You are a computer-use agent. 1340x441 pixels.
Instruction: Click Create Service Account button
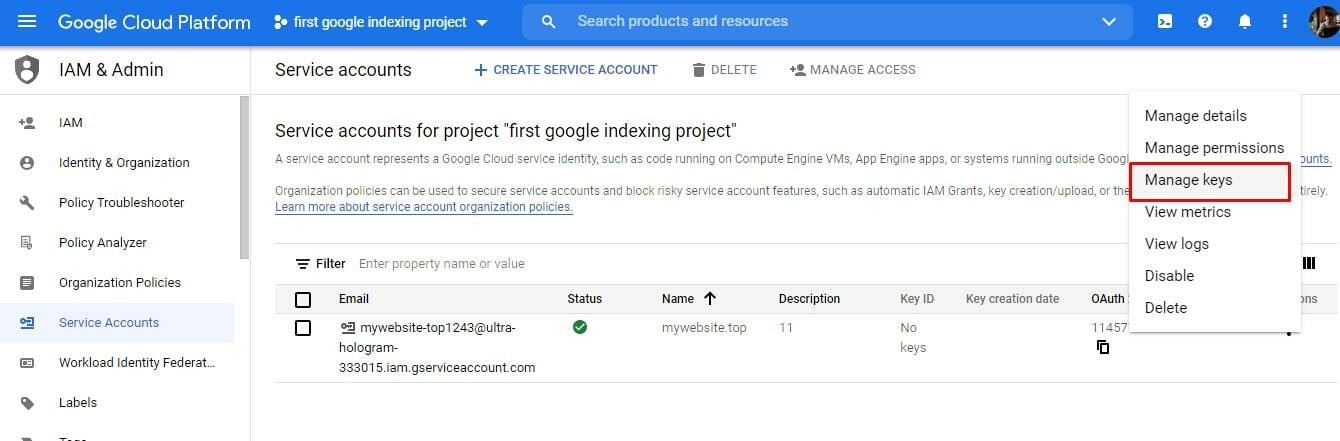566,70
